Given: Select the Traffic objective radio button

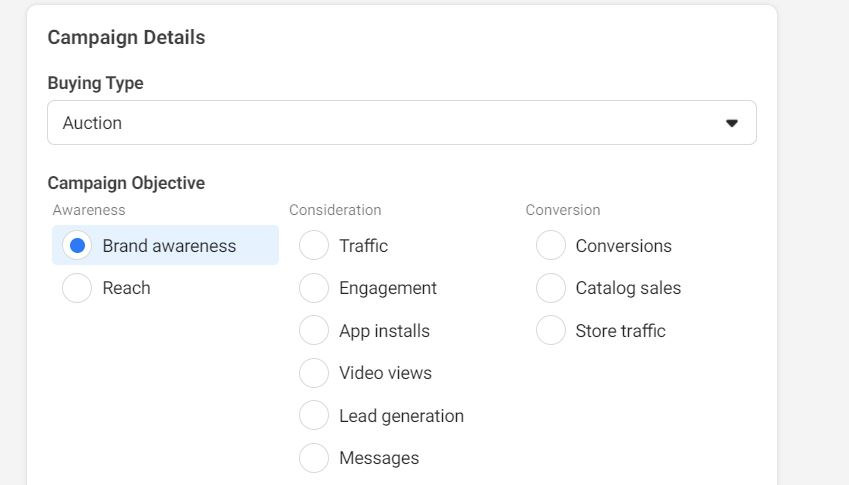Looking at the screenshot, I should point(314,246).
